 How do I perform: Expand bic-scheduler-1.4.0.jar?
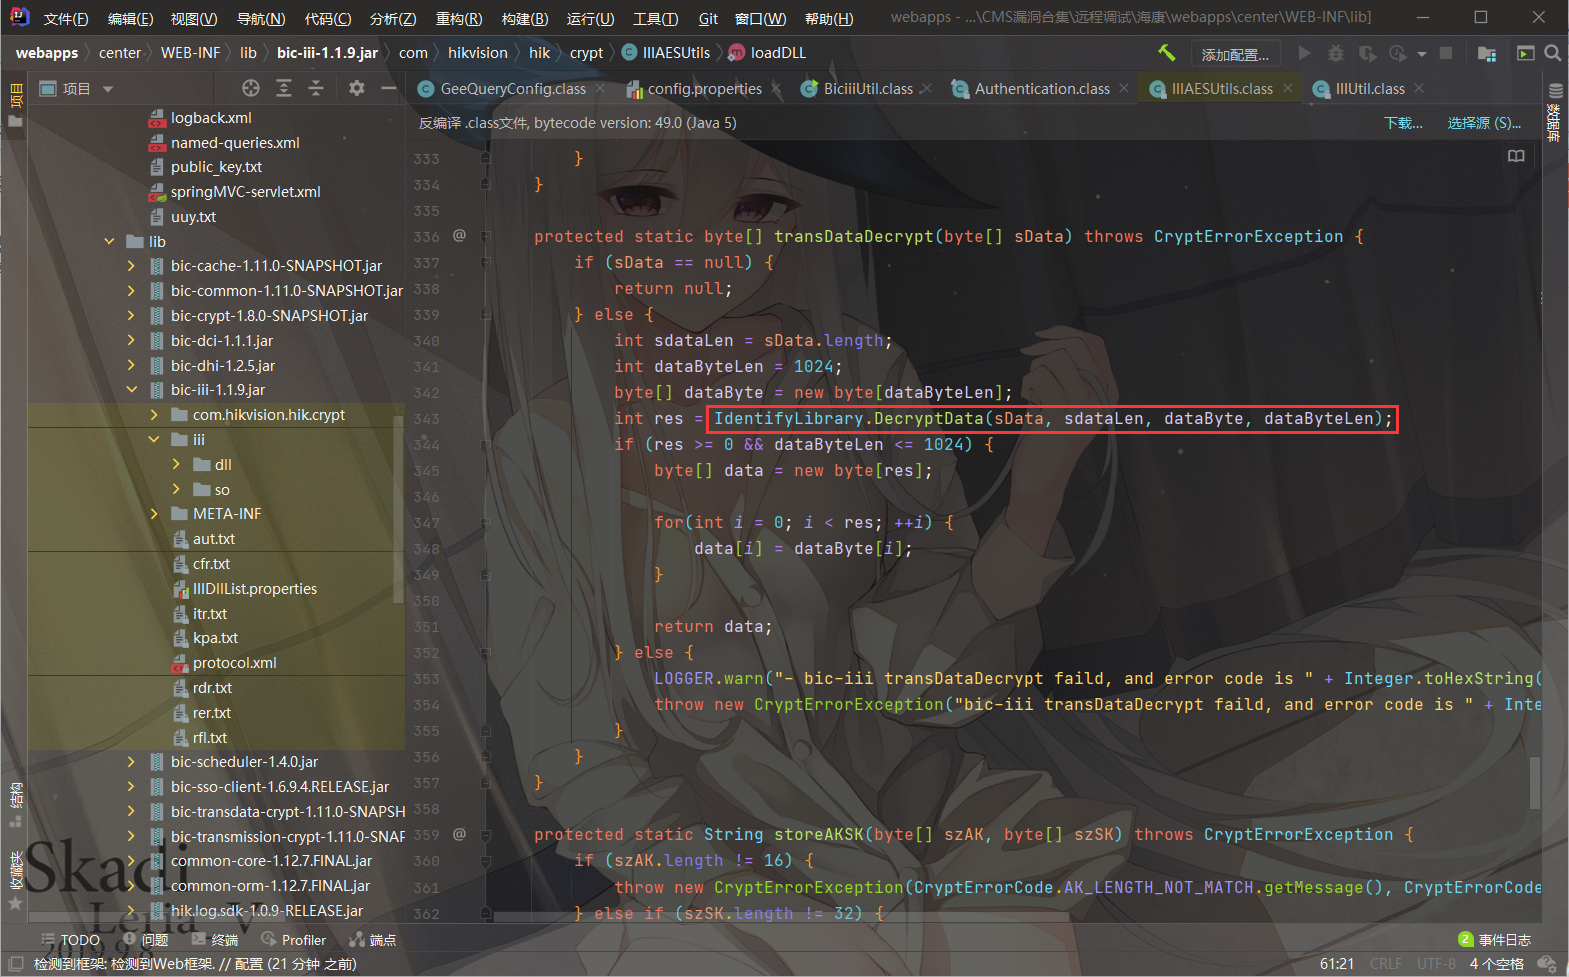point(131,762)
